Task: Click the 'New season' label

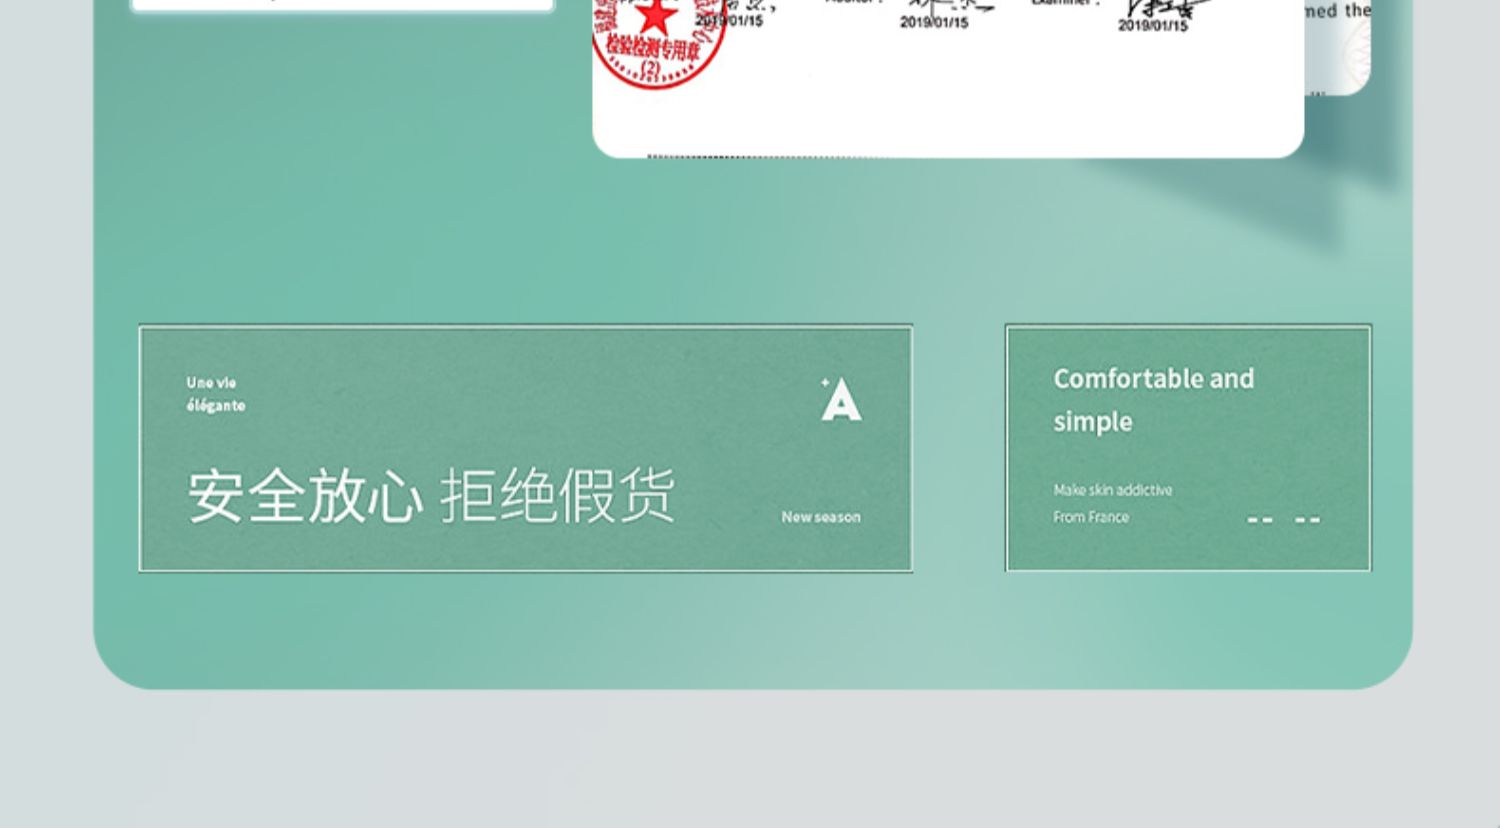Action: [821, 517]
